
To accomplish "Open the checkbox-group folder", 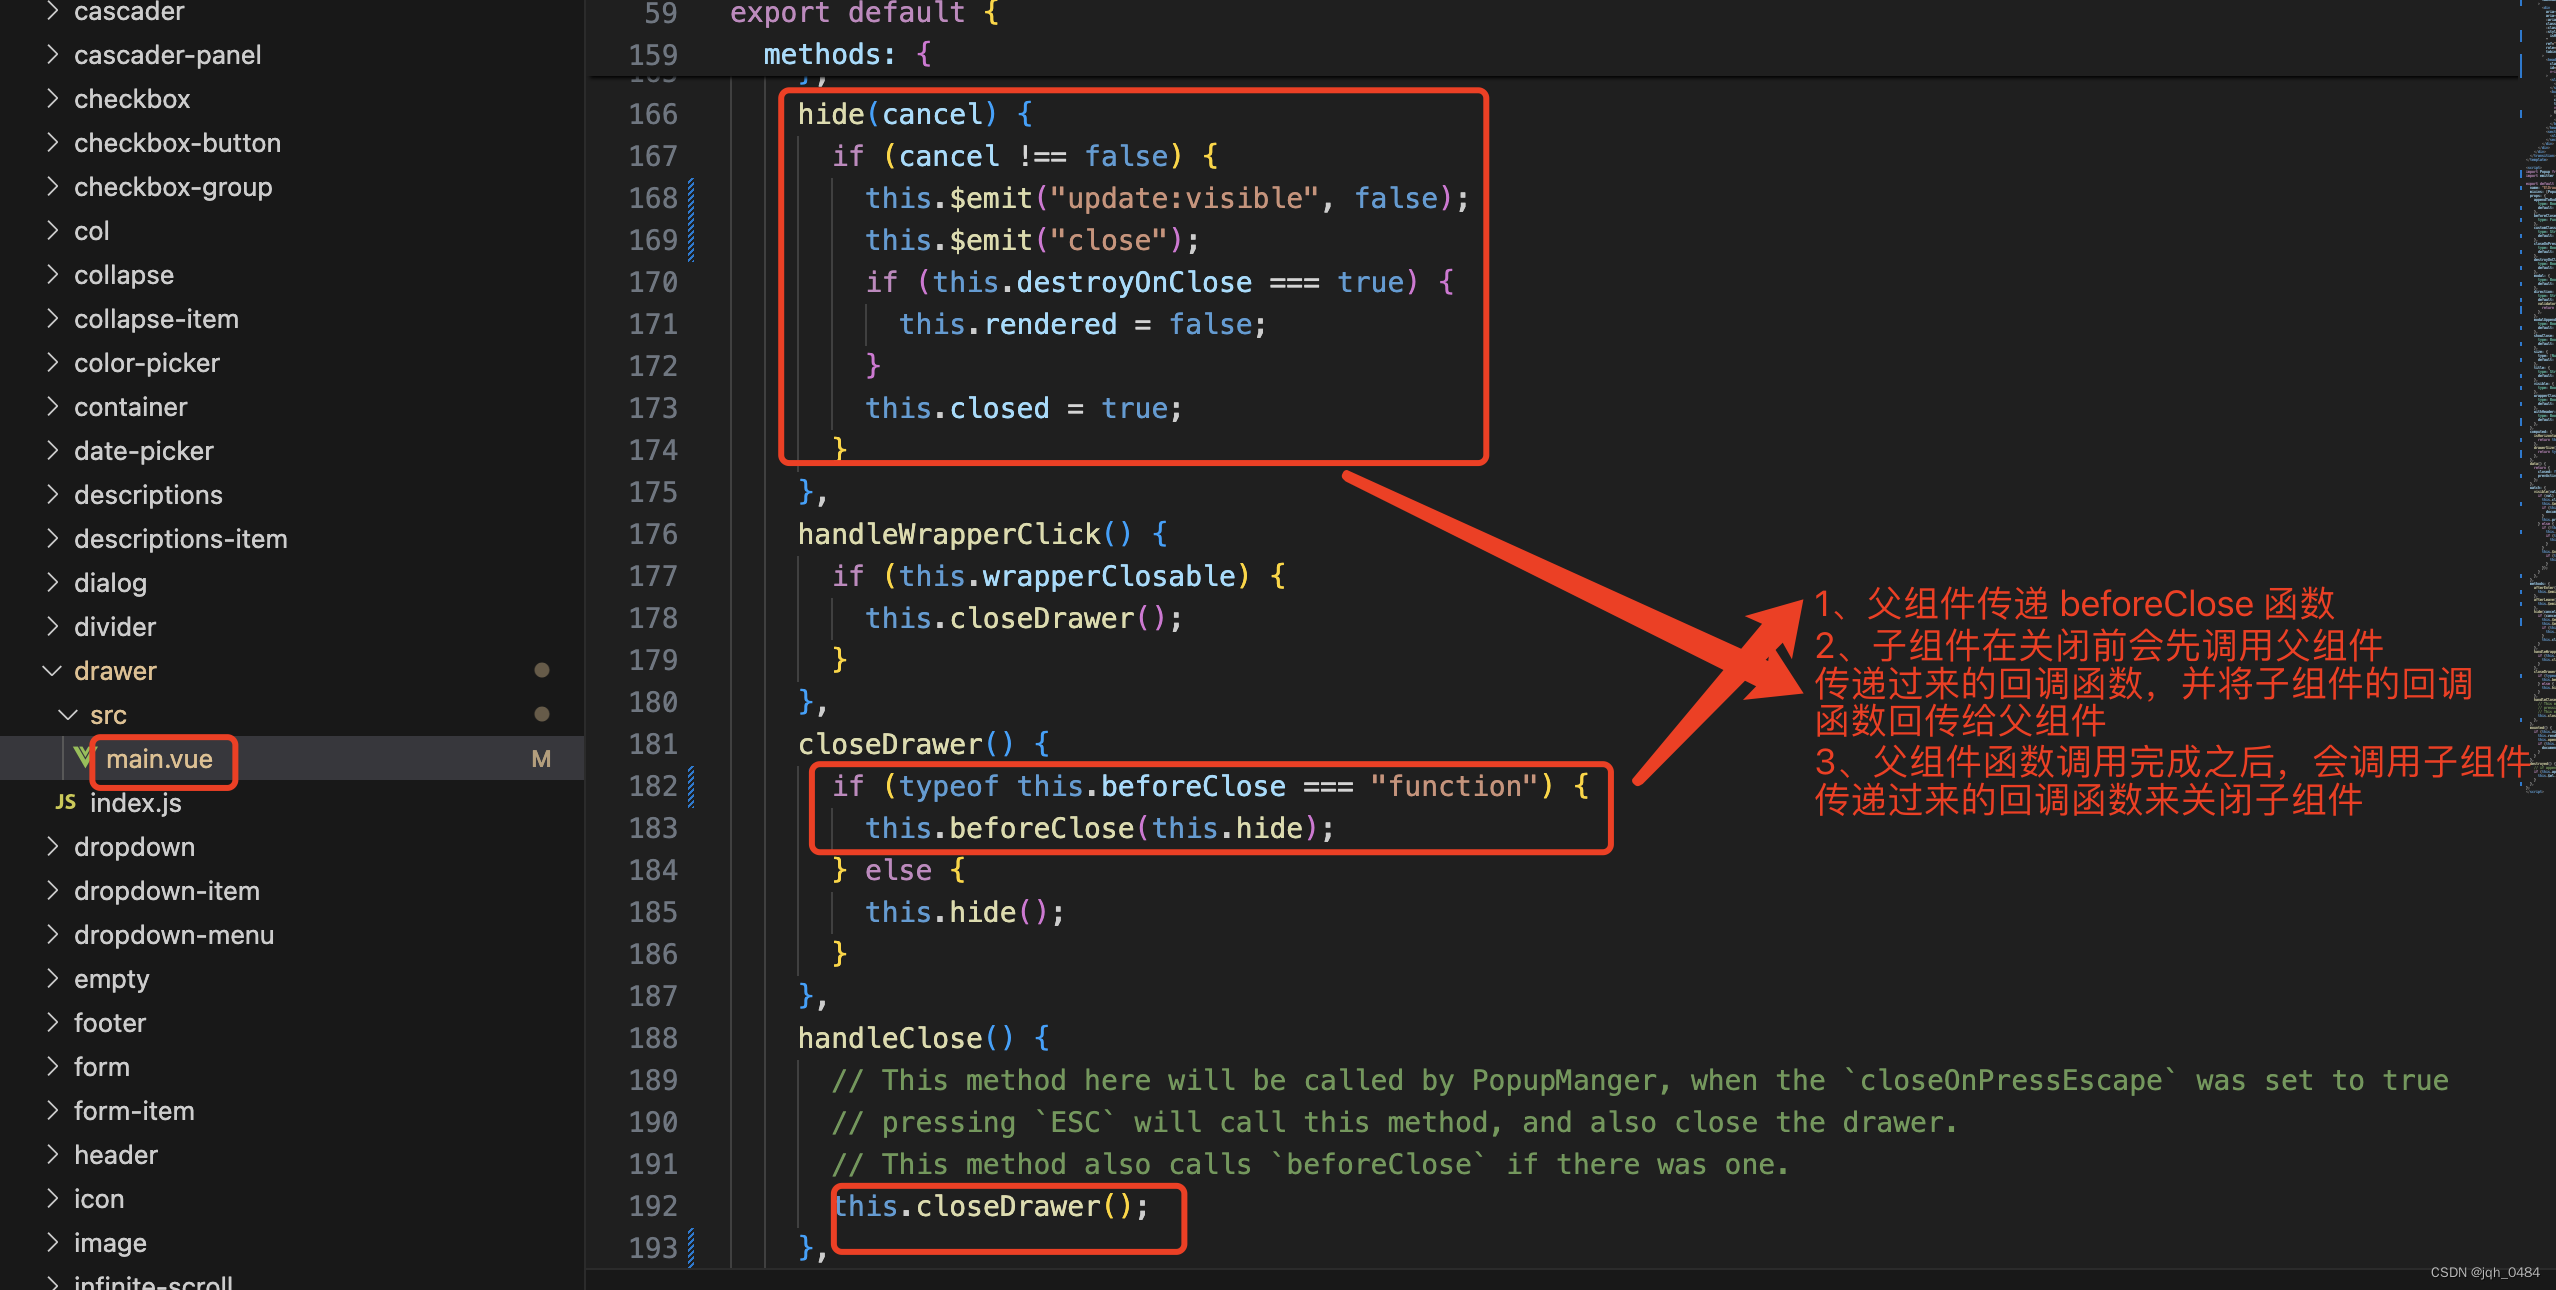I will click(x=172, y=187).
